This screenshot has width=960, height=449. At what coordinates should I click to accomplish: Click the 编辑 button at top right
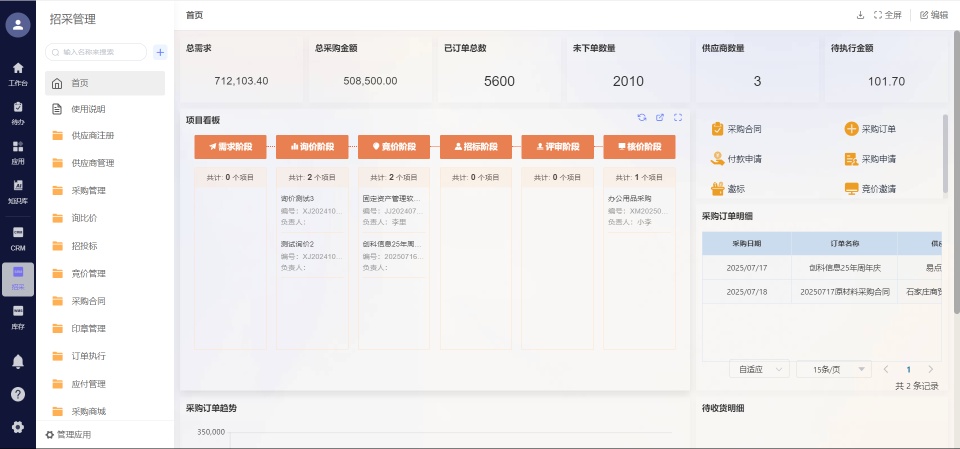[x=933, y=15]
